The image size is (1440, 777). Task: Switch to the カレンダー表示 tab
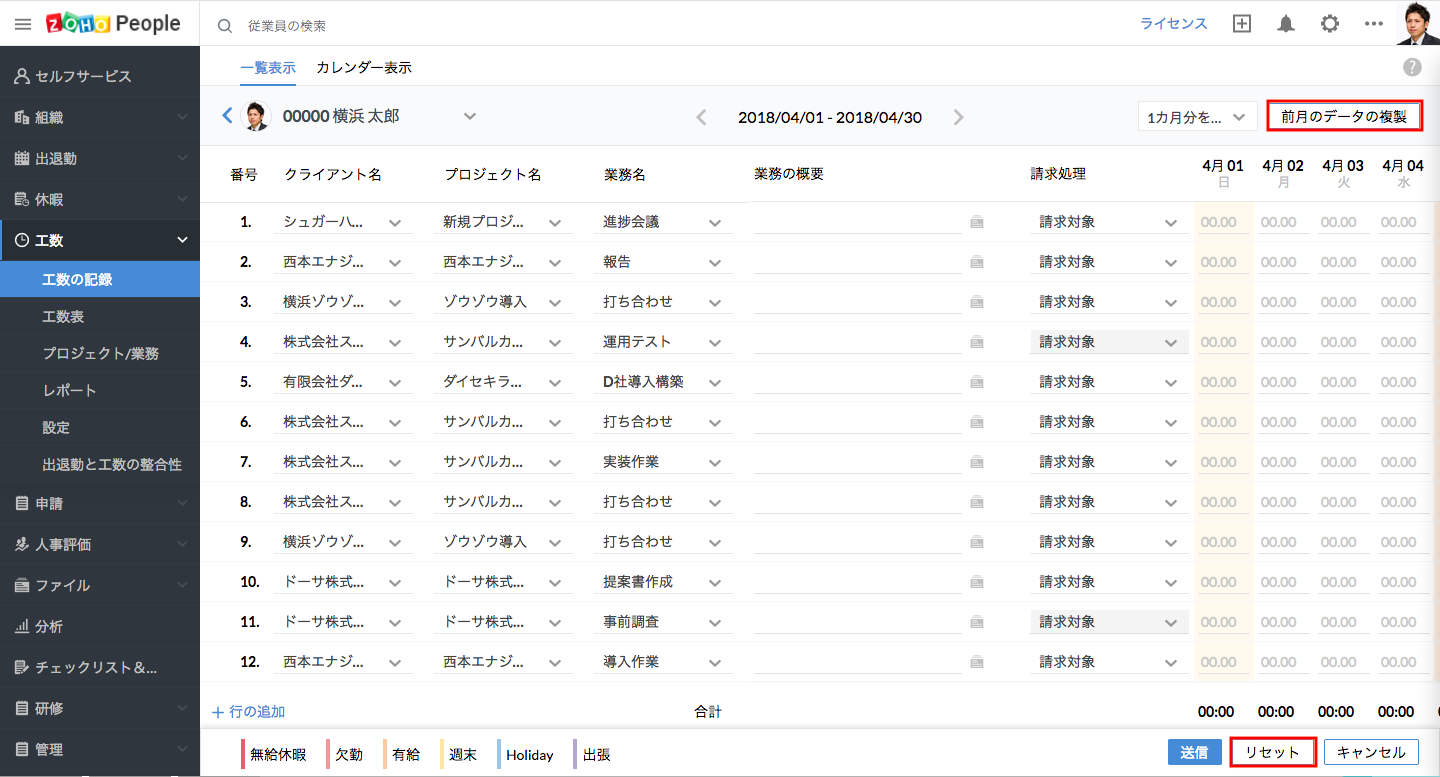pyautogui.click(x=363, y=68)
